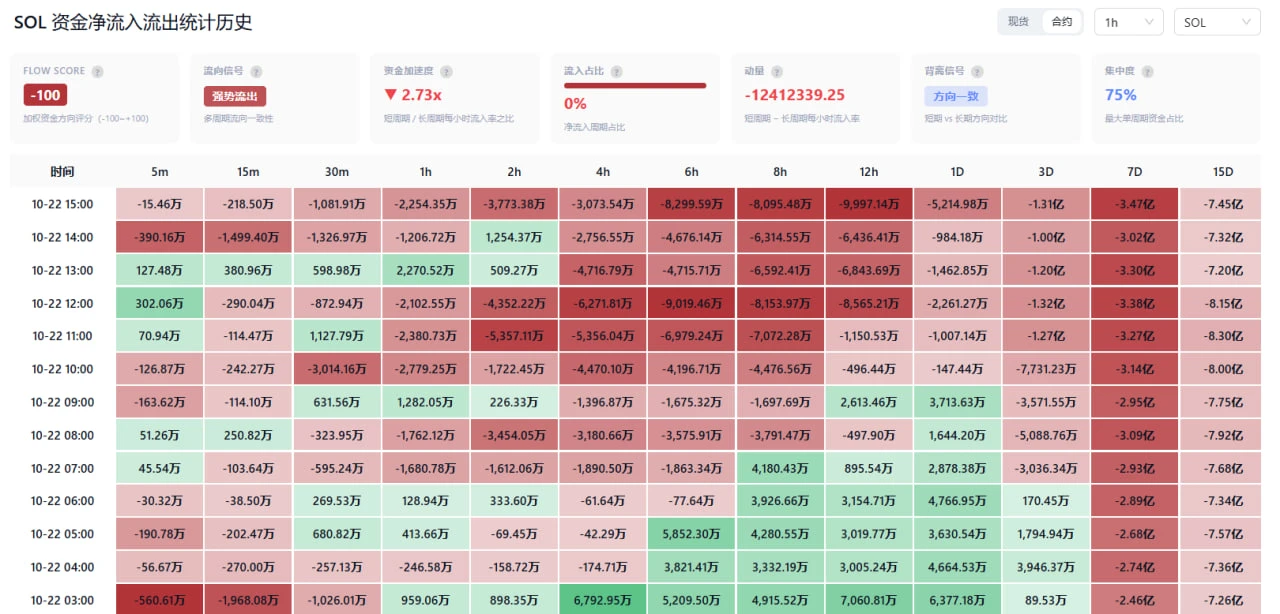Select the 15m column header
The image size is (1280, 614).
pos(248,172)
